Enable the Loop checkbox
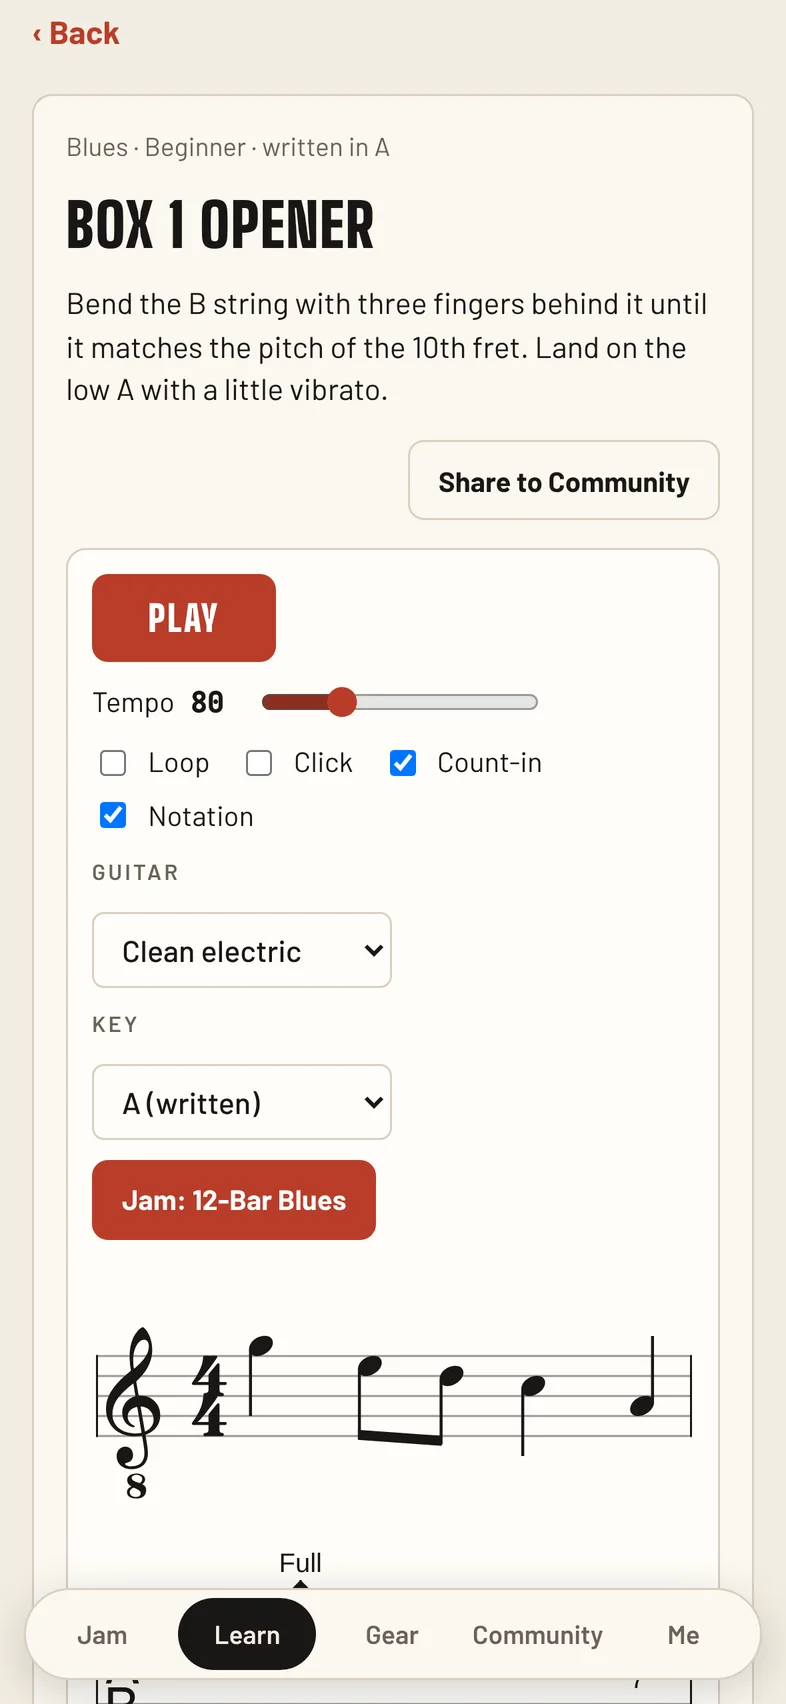The width and height of the screenshot is (786, 1704). pos(113,763)
